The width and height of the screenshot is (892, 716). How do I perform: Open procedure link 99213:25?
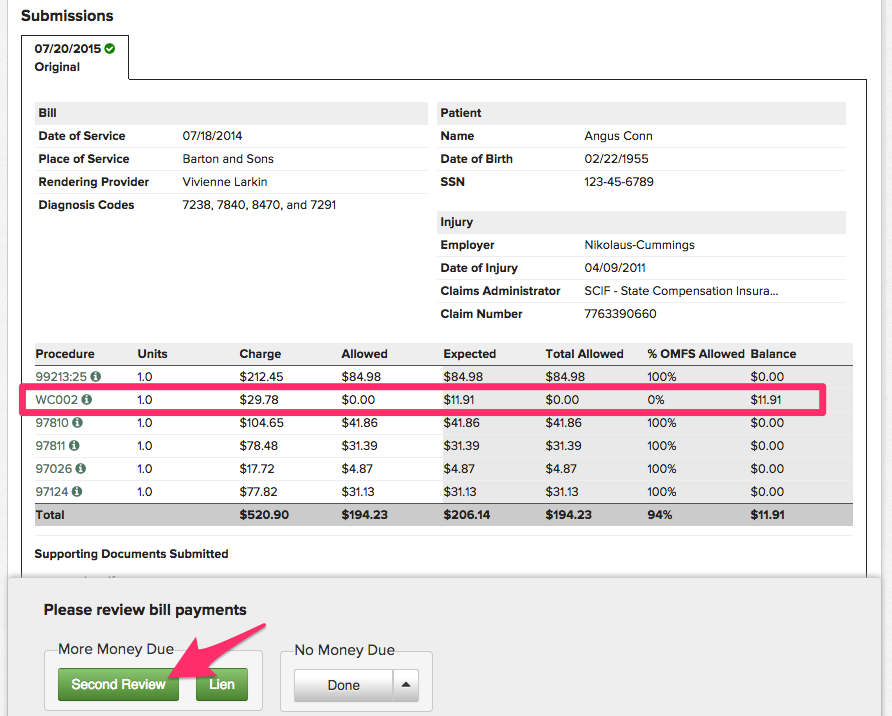click(61, 376)
